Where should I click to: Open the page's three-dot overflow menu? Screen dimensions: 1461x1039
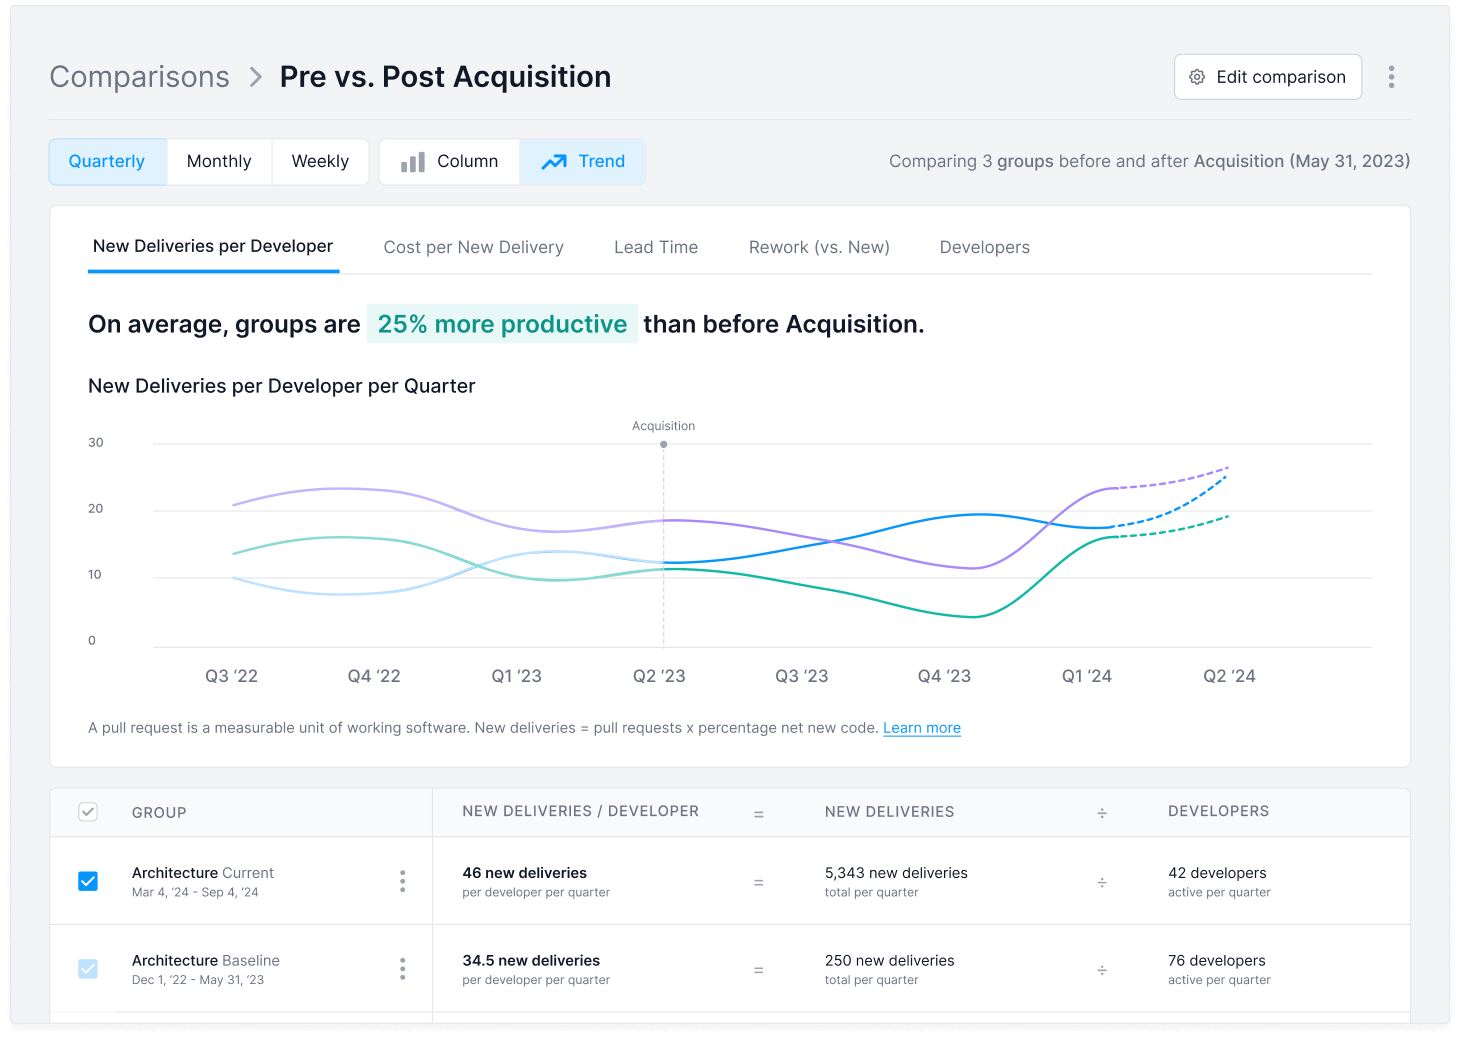[x=1391, y=77]
